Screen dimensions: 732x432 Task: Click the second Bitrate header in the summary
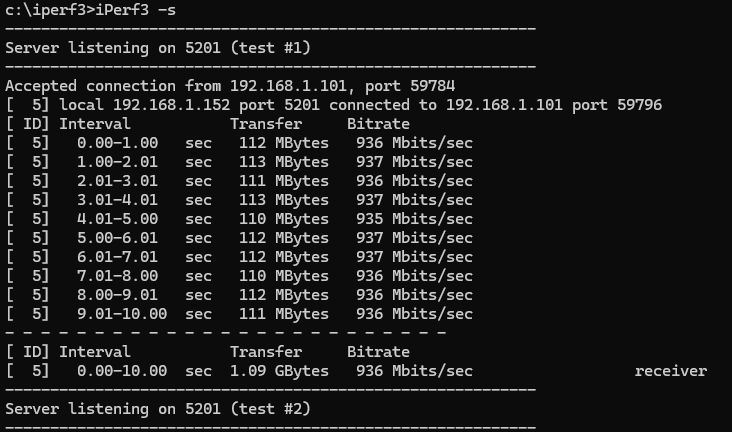tap(378, 352)
